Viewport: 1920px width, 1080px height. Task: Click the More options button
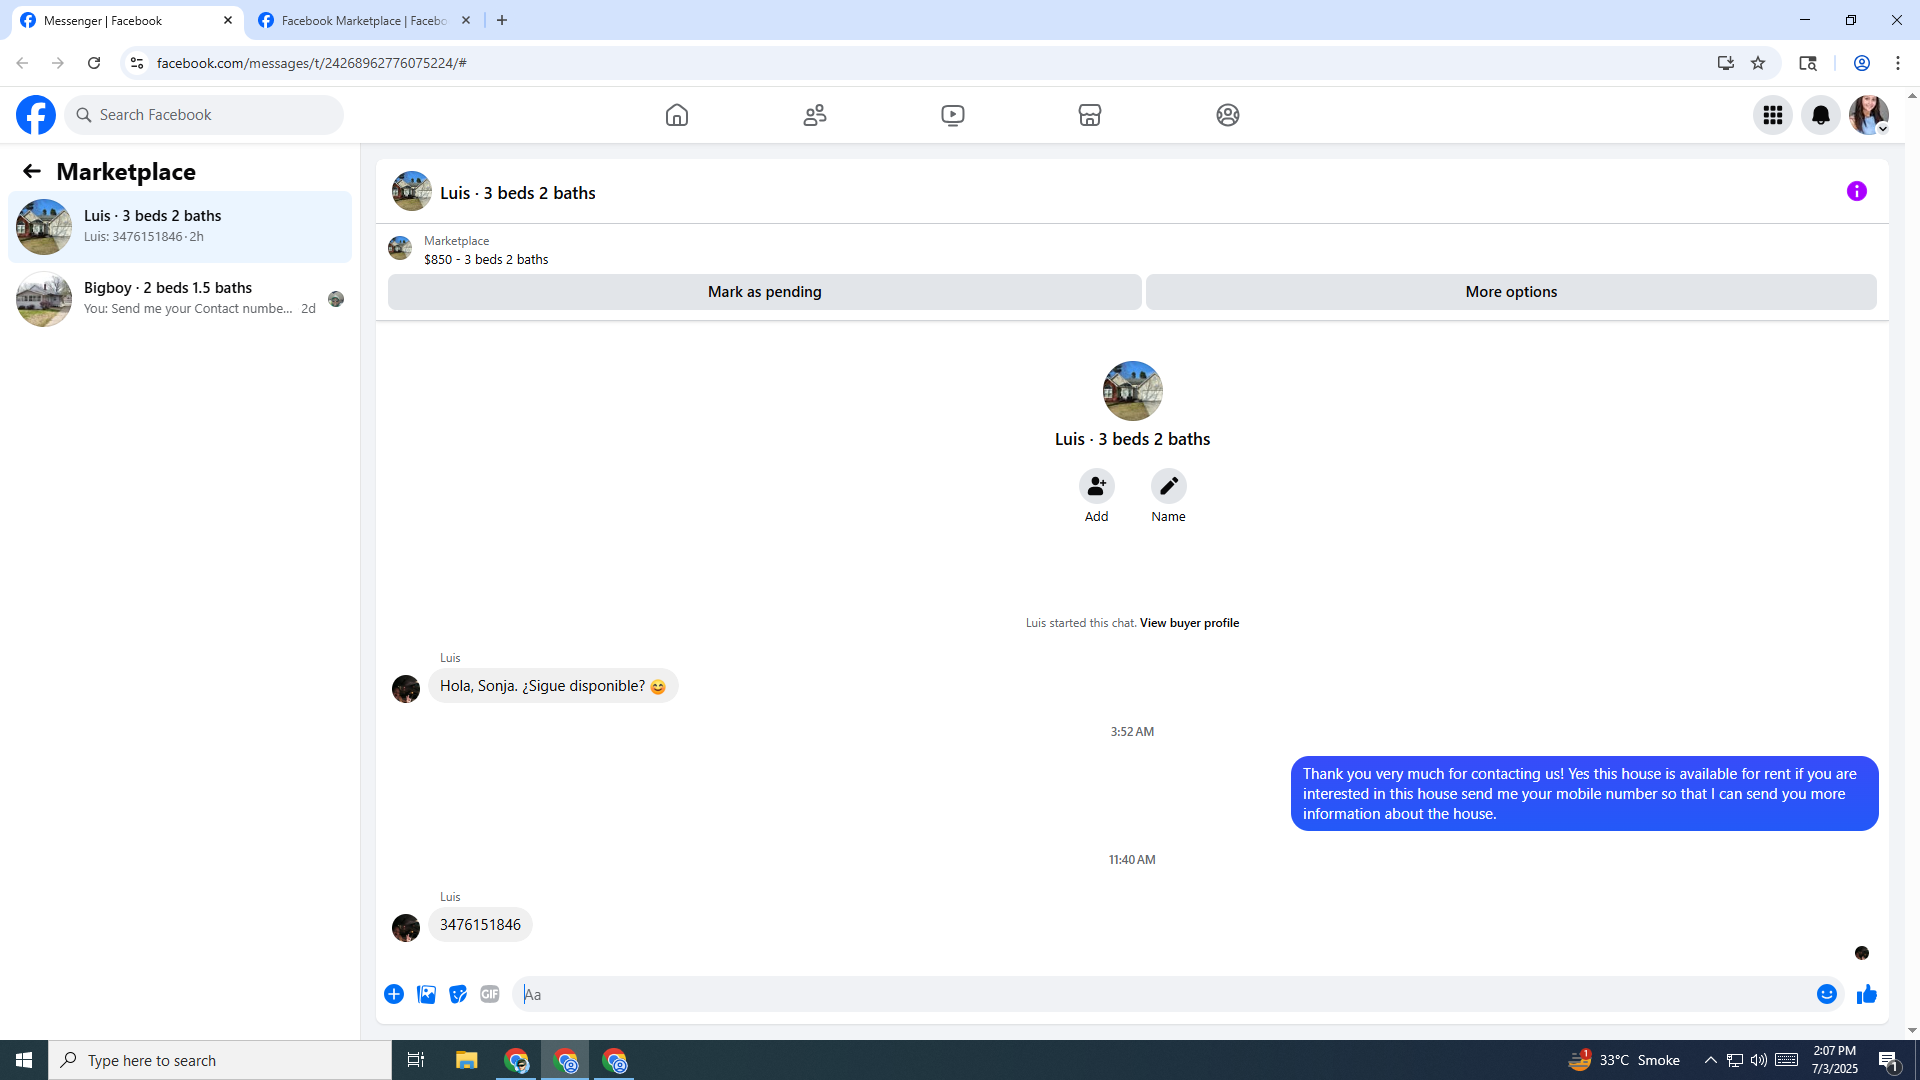[1511, 292]
